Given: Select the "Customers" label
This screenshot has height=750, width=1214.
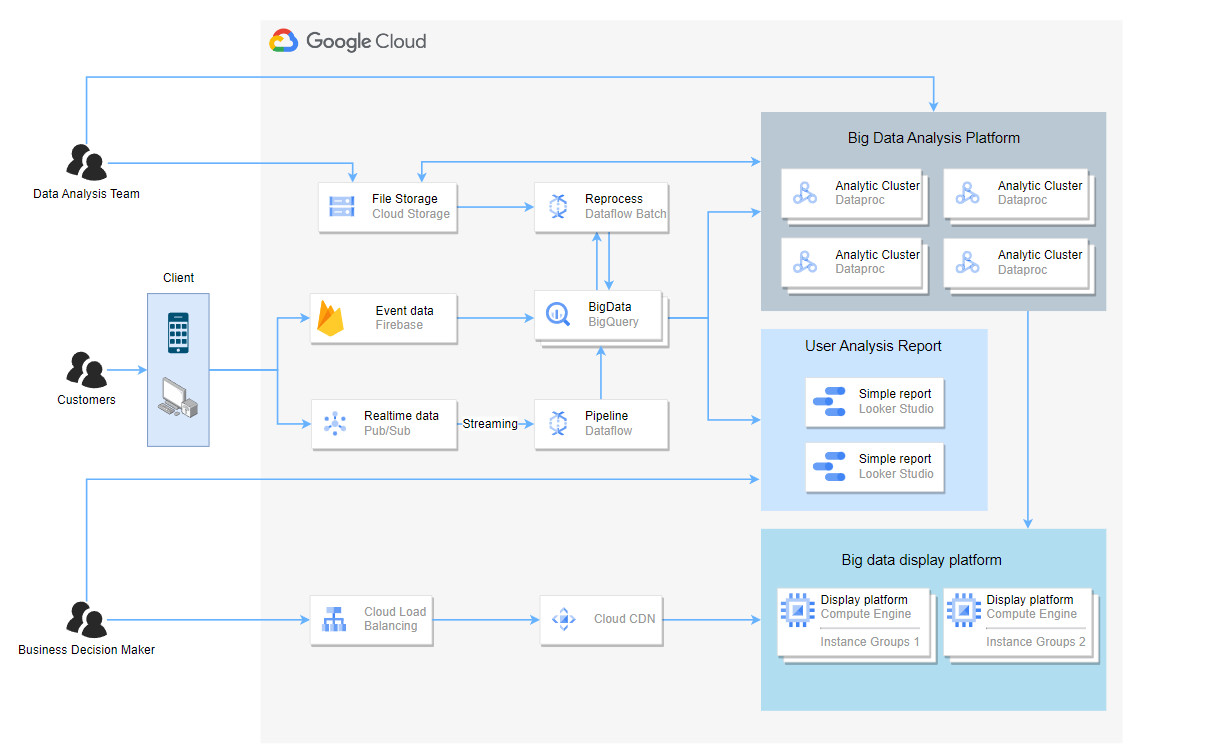Looking at the screenshot, I should point(86,400).
